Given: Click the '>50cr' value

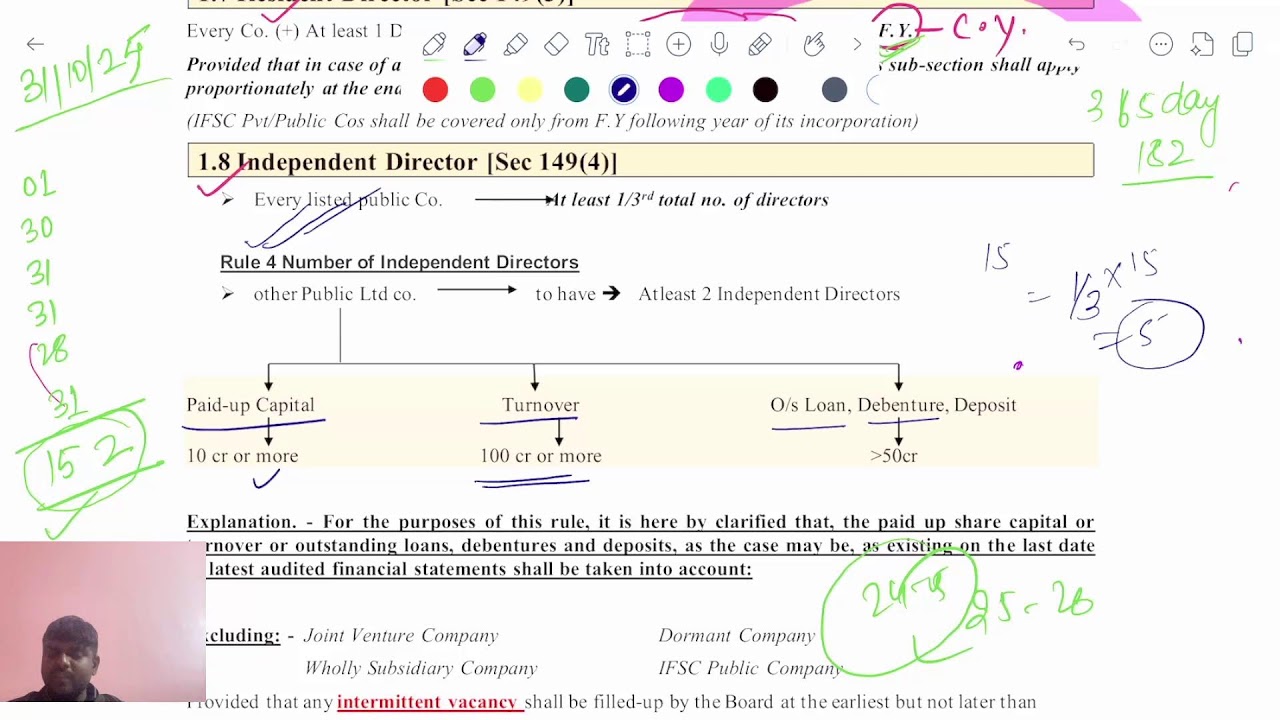Looking at the screenshot, I should [893, 456].
